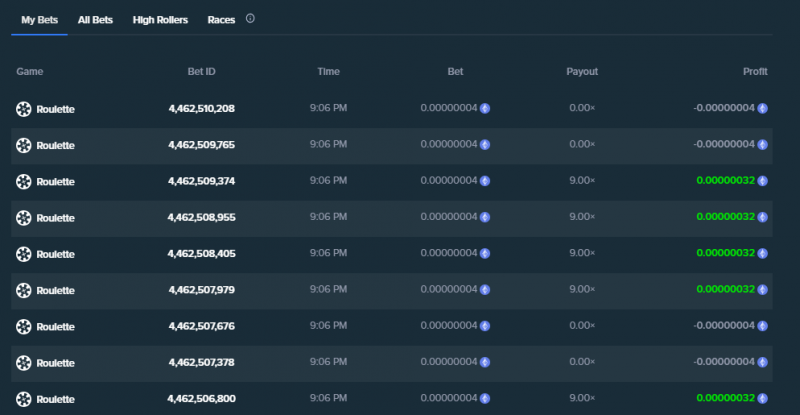
Task: Click Ethereum icon in Profit cell of row 4,462,507,676
Action: click(762, 326)
